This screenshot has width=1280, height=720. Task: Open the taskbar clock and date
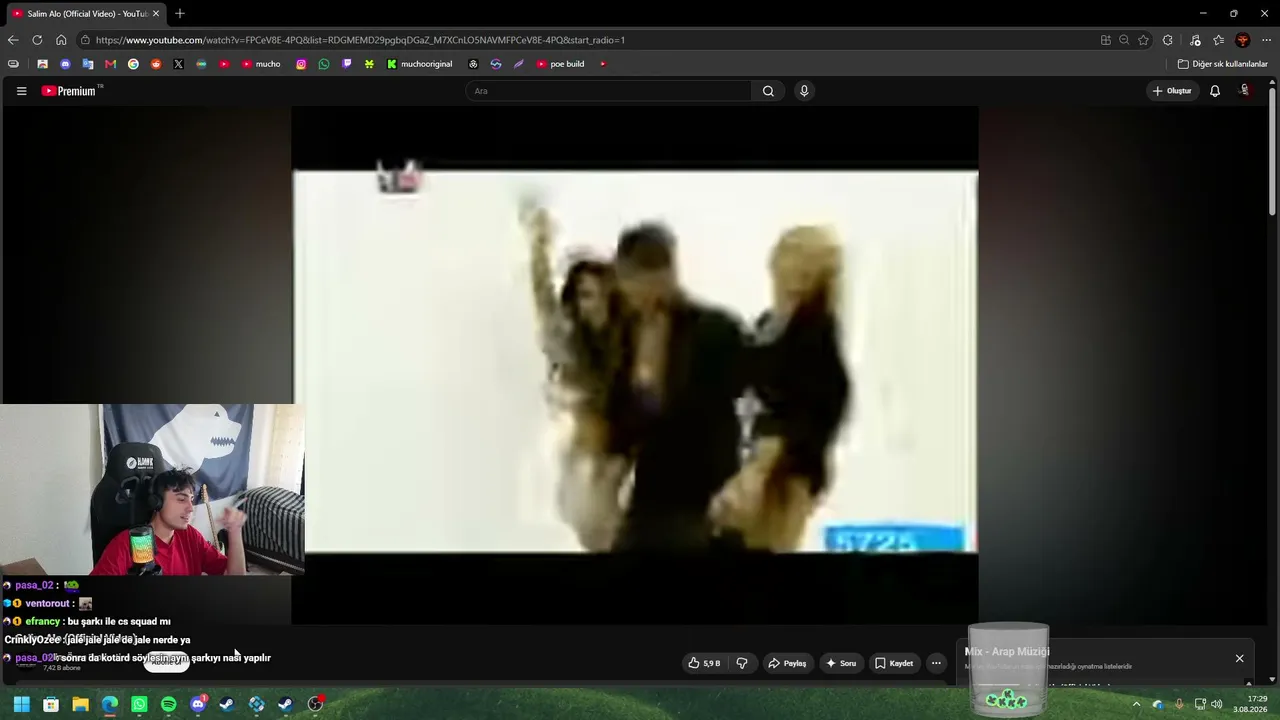(1252, 704)
